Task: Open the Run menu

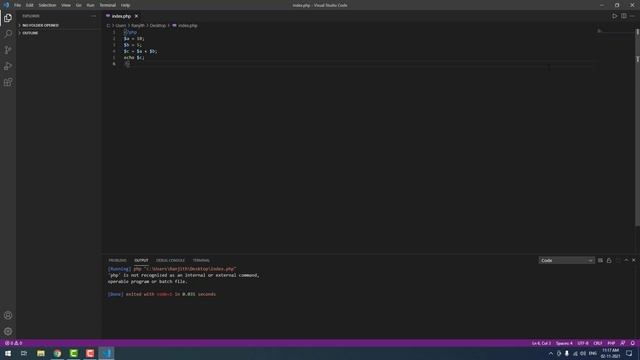Action: pyautogui.click(x=90, y=5)
